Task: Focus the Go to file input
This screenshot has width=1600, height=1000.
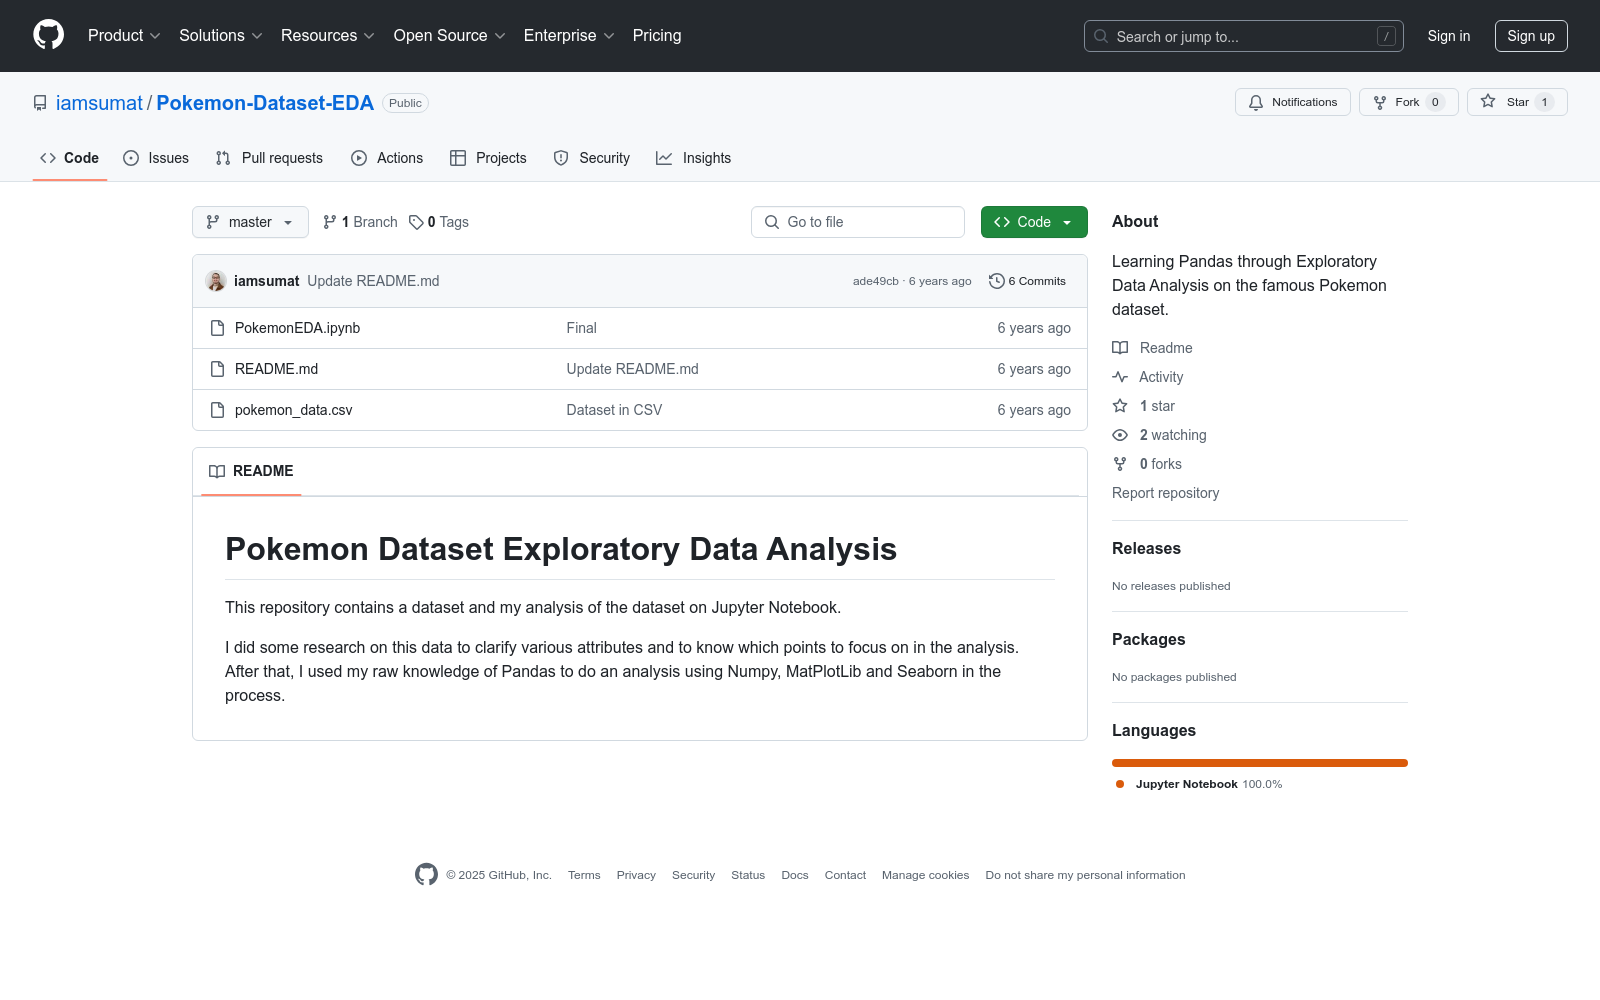Action: pos(858,222)
